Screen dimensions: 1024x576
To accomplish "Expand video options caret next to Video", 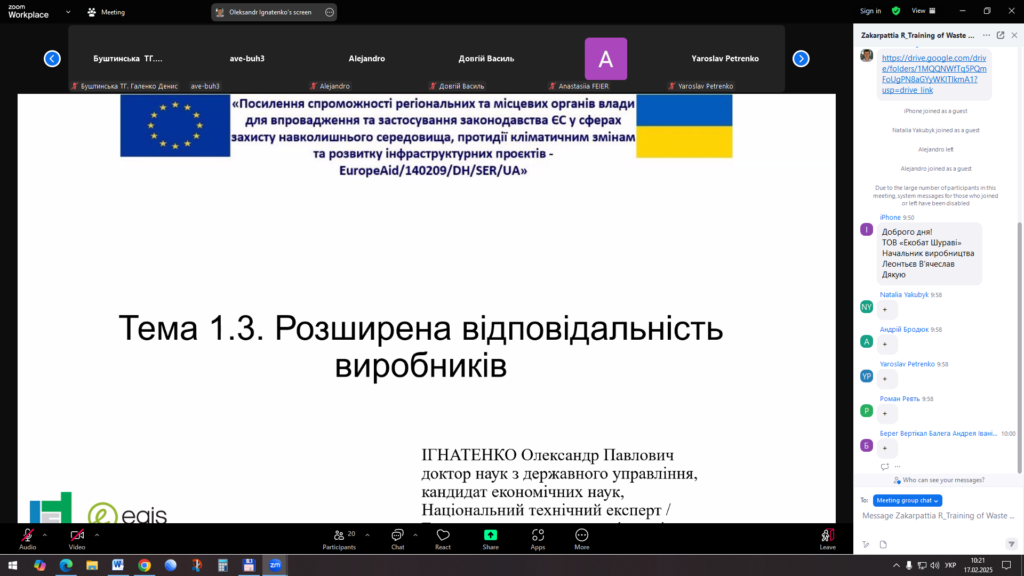I will tap(97, 535).
